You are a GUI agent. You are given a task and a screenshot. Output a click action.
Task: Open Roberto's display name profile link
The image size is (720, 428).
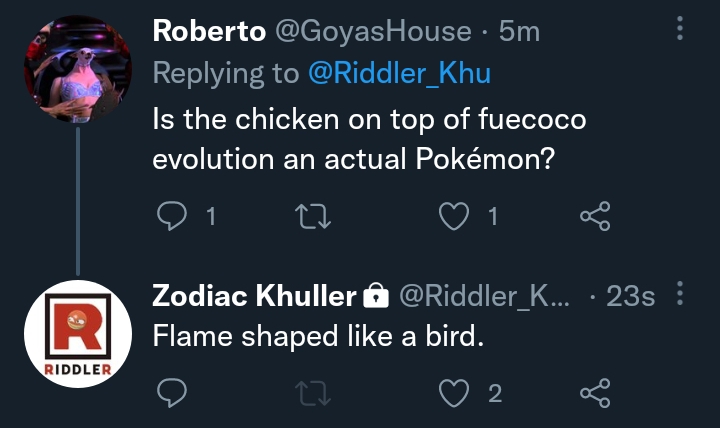point(209,31)
